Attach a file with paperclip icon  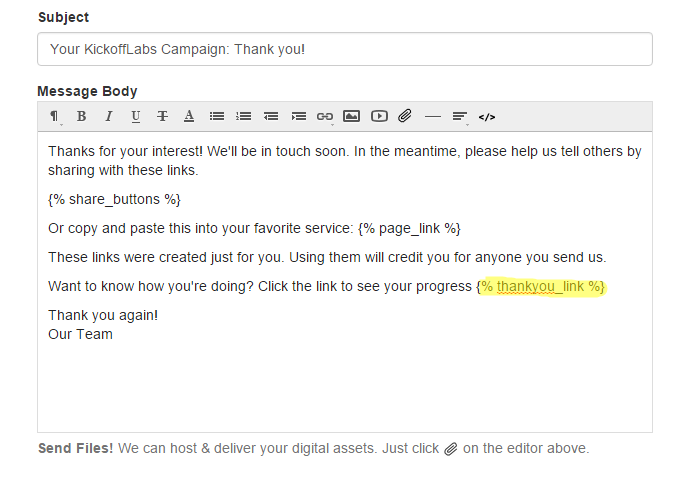point(405,116)
